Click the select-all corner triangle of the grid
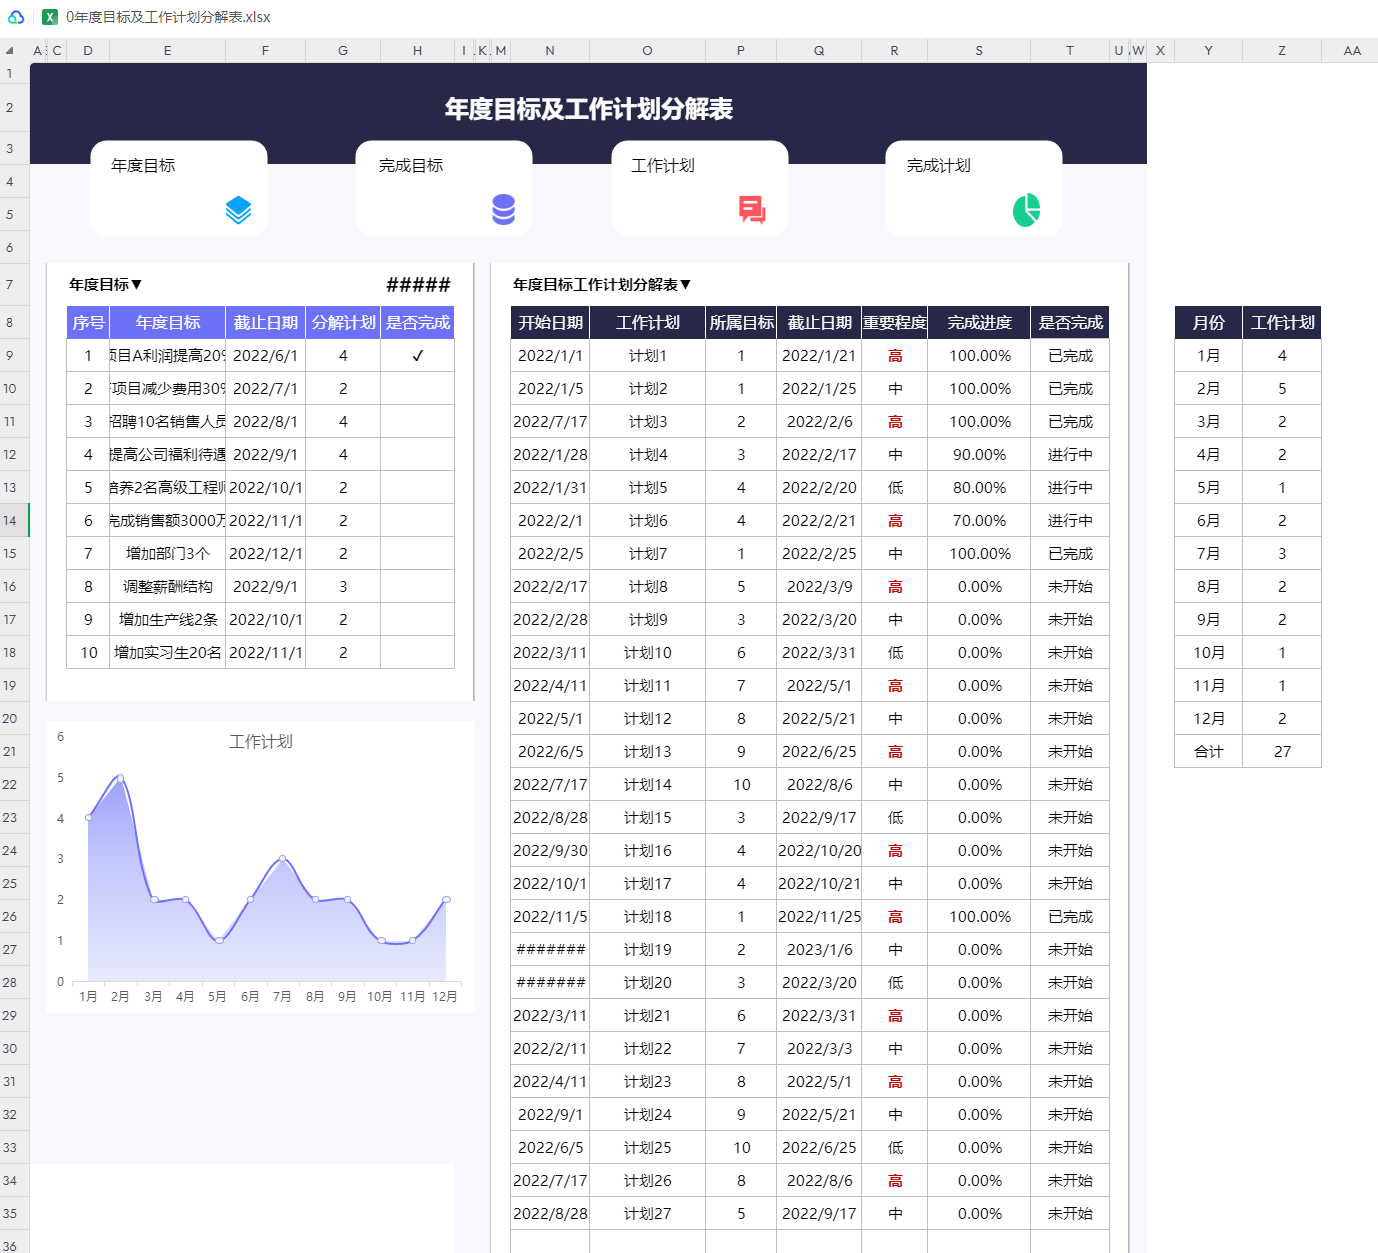1378x1253 pixels. pos(10,51)
